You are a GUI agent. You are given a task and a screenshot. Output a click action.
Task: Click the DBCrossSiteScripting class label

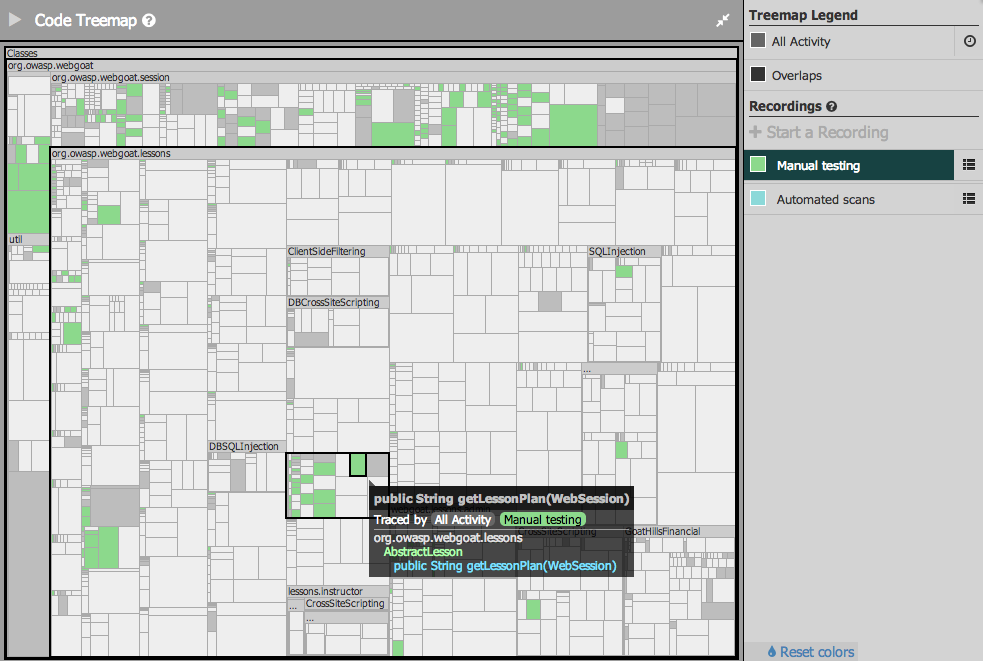coord(334,302)
